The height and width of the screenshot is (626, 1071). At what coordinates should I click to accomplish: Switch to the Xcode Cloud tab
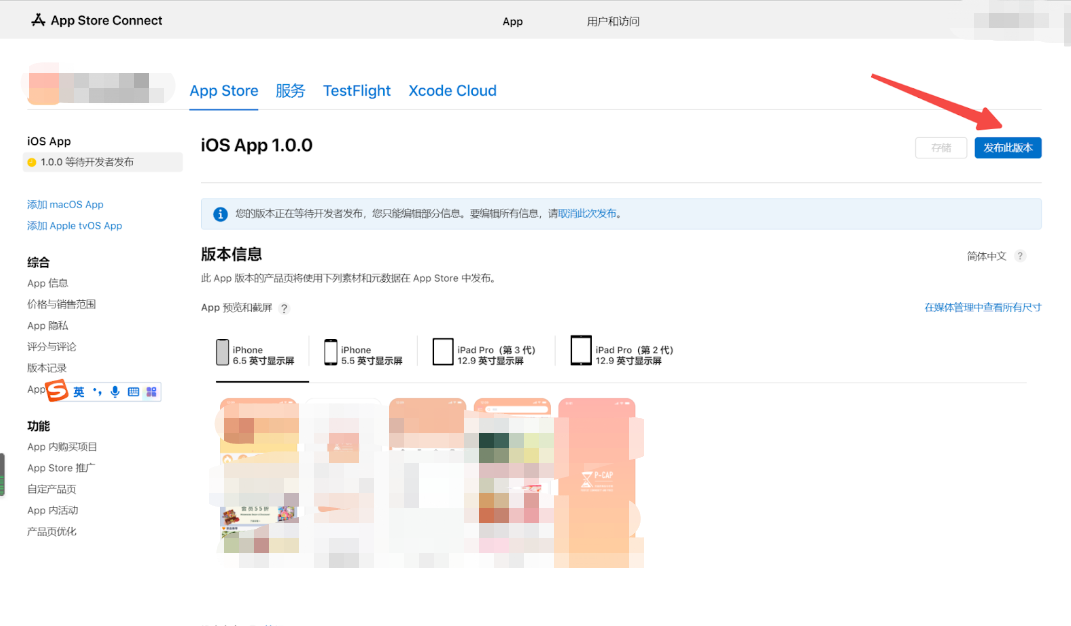(452, 91)
